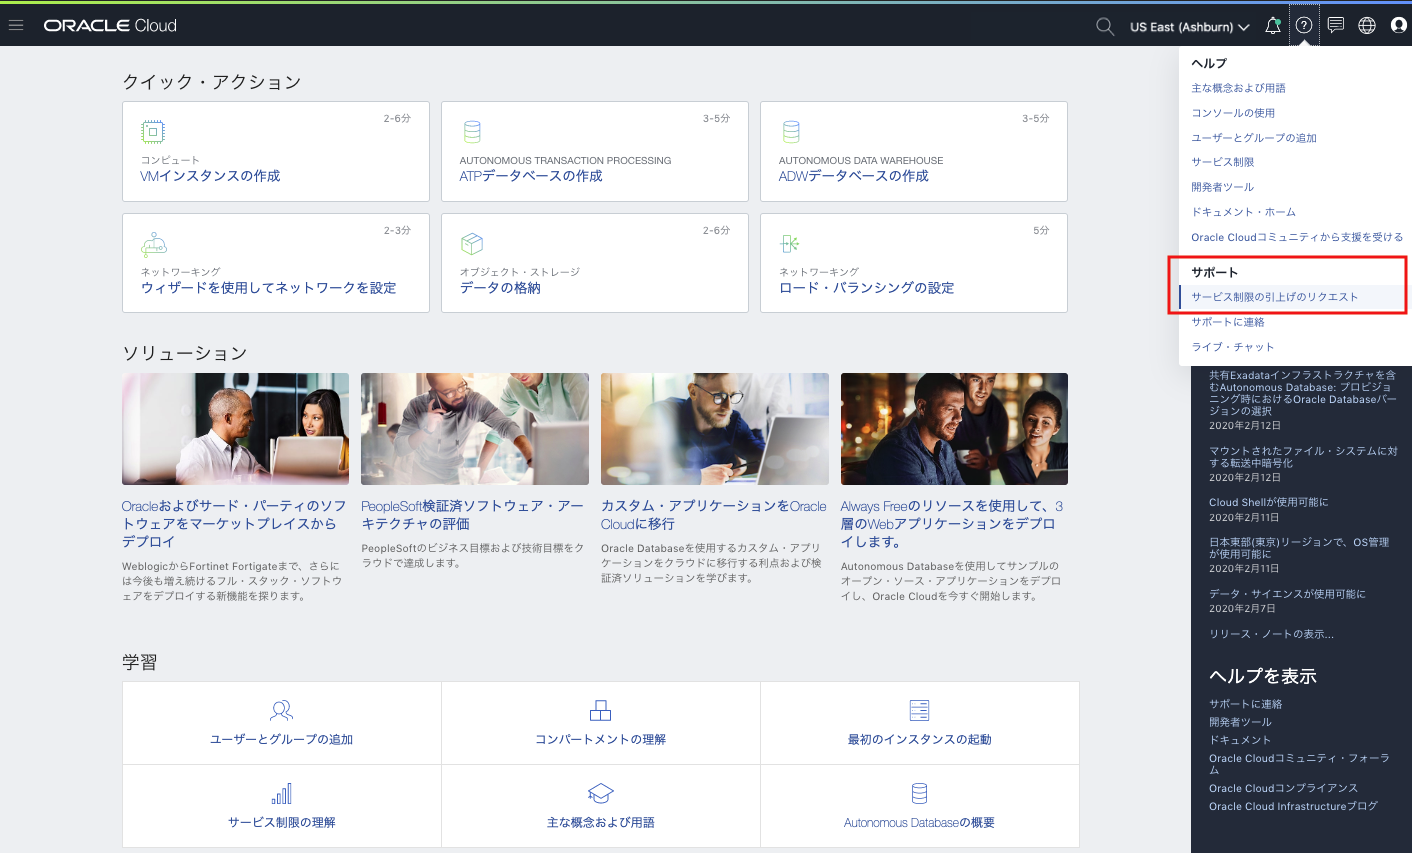Click the load balancer icon
1412x853 pixels.
(790, 244)
